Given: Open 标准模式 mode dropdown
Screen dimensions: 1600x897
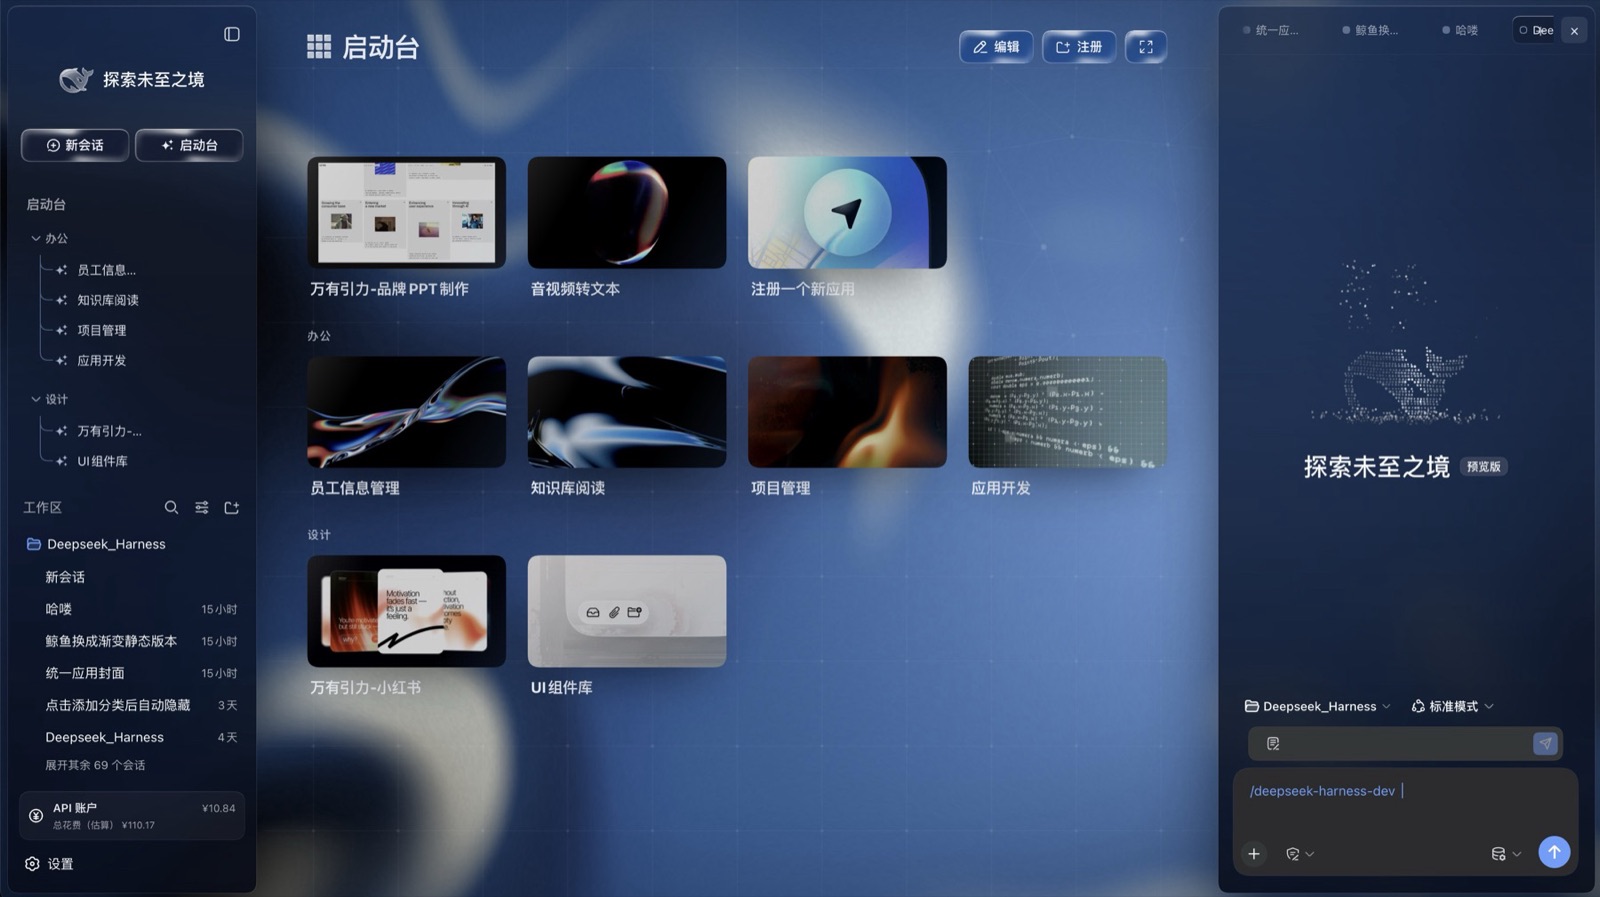Looking at the screenshot, I should pyautogui.click(x=1452, y=706).
